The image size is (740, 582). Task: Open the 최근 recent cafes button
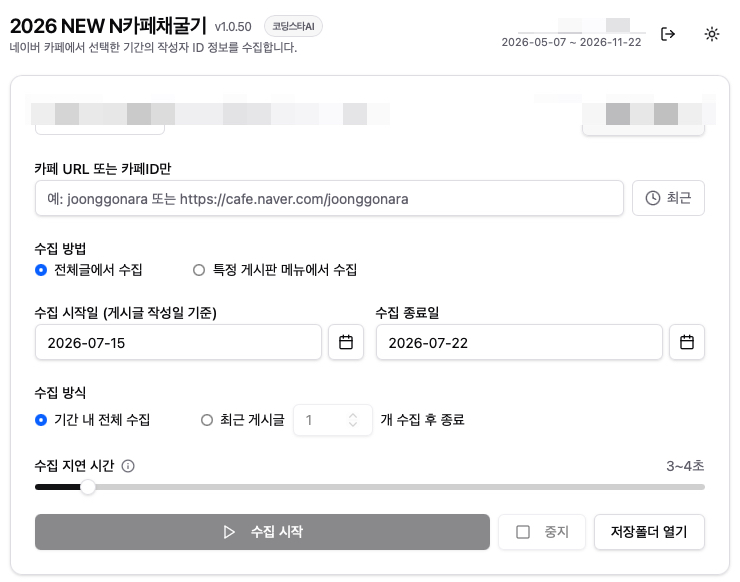(x=668, y=198)
